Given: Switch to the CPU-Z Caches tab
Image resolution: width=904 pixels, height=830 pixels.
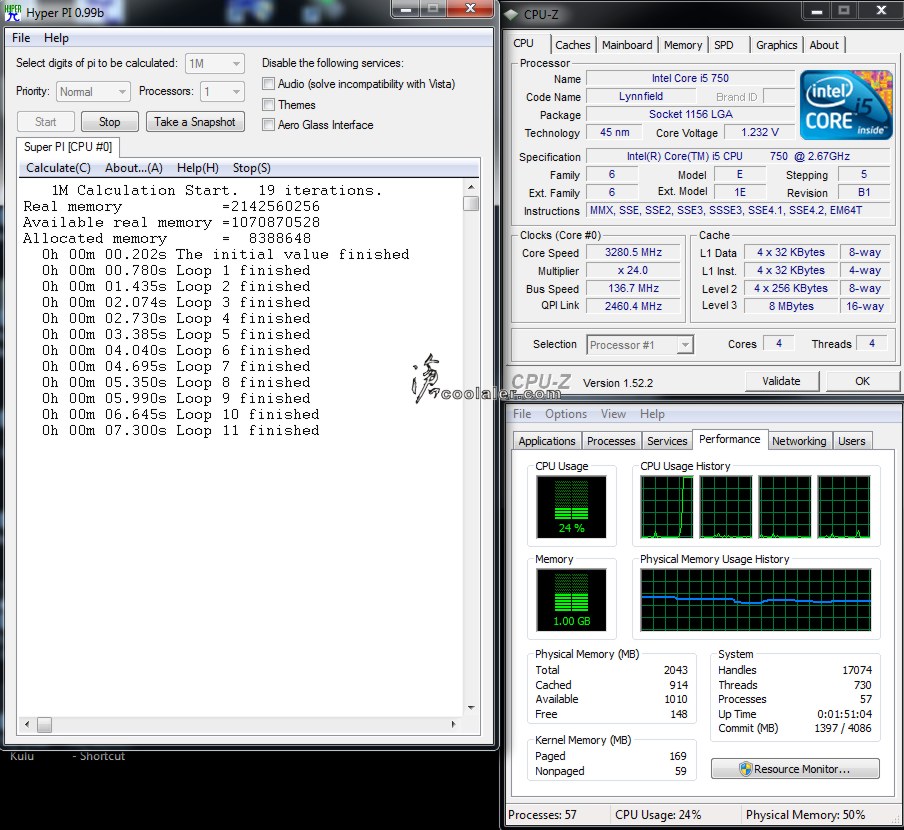Looking at the screenshot, I should [x=573, y=45].
